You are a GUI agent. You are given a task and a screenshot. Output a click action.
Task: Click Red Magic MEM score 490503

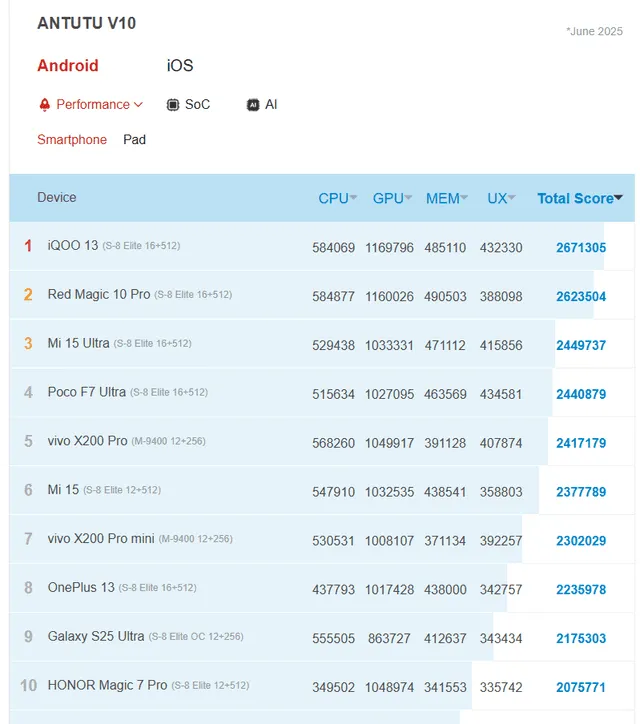pyautogui.click(x=445, y=296)
